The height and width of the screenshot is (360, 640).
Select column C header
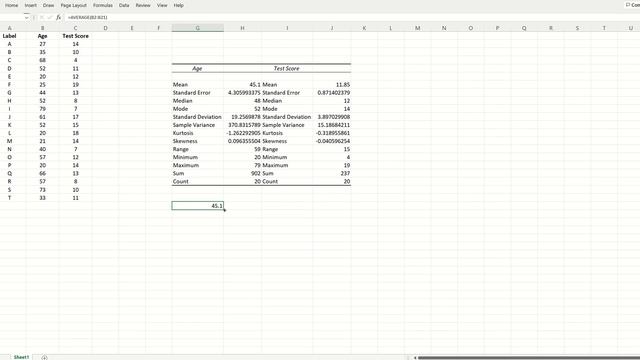tap(75, 28)
